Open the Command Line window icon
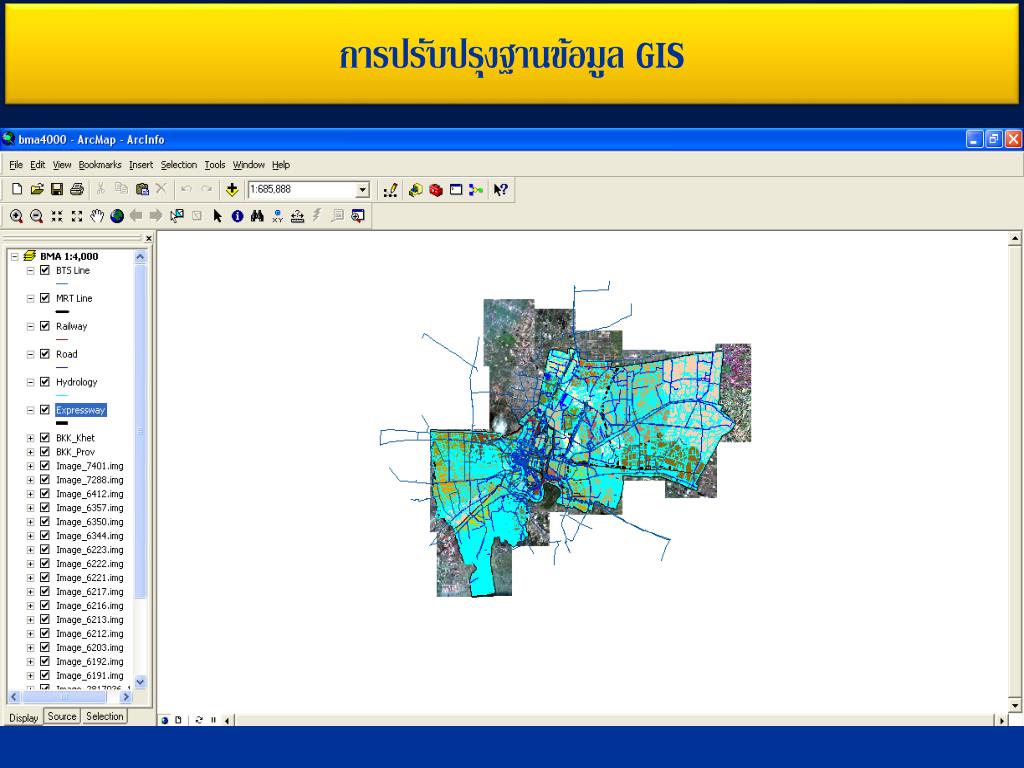1024x768 pixels. click(456, 190)
